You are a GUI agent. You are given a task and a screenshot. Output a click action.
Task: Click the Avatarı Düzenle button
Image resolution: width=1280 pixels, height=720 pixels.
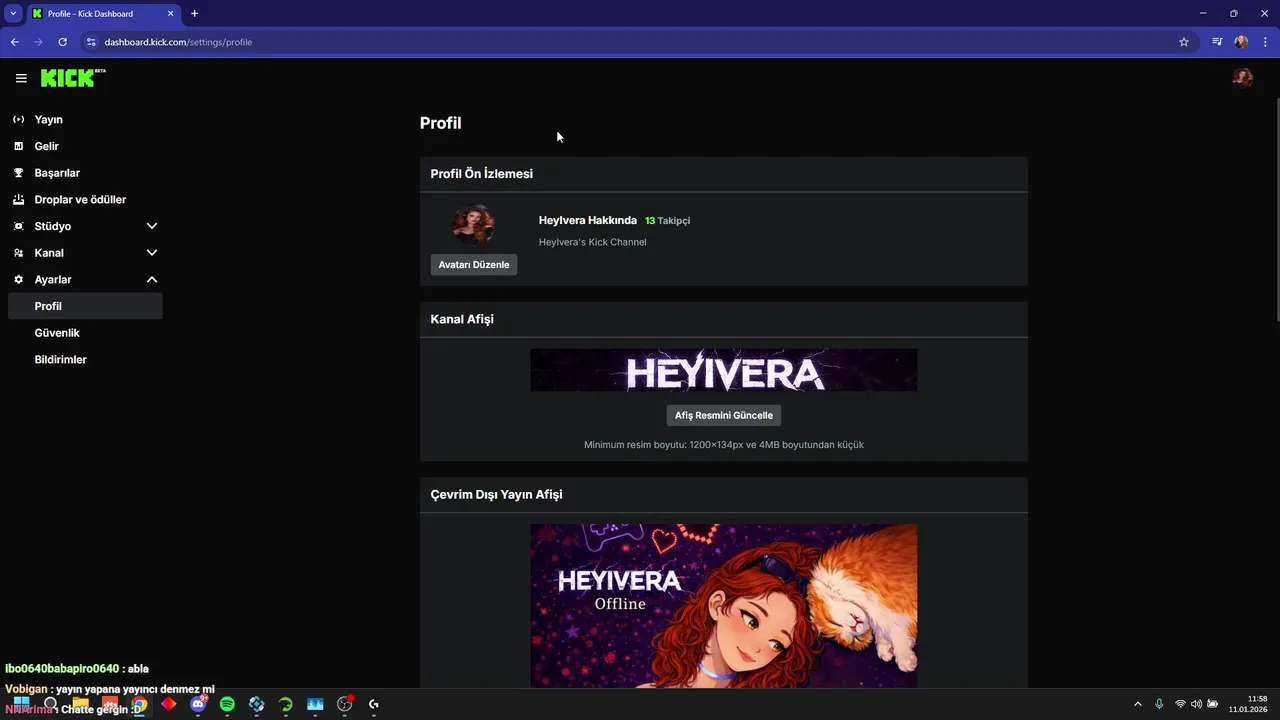(x=474, y=265)
